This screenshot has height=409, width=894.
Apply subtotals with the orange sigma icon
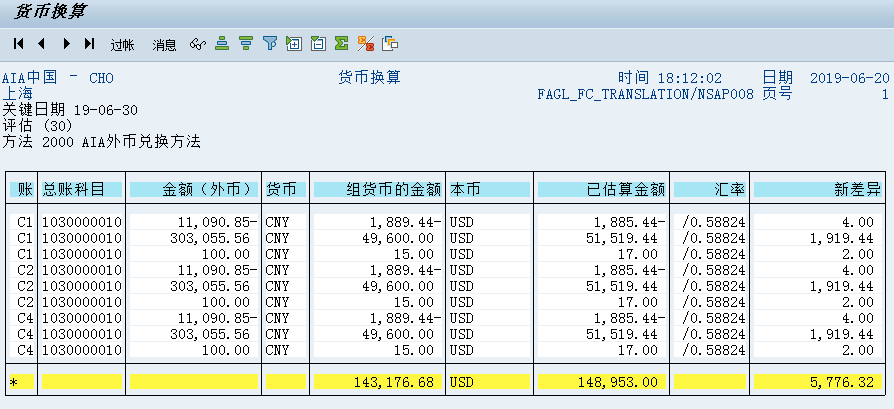pyautogui.click(x=365, y=43)
